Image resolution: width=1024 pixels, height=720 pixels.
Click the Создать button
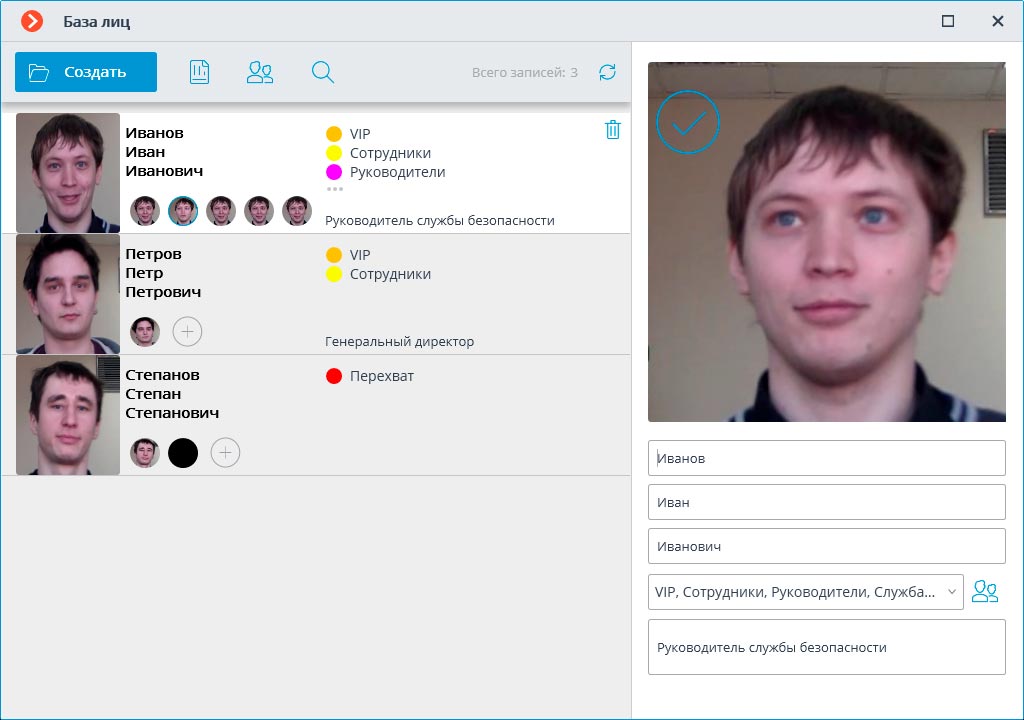point(86,72)
